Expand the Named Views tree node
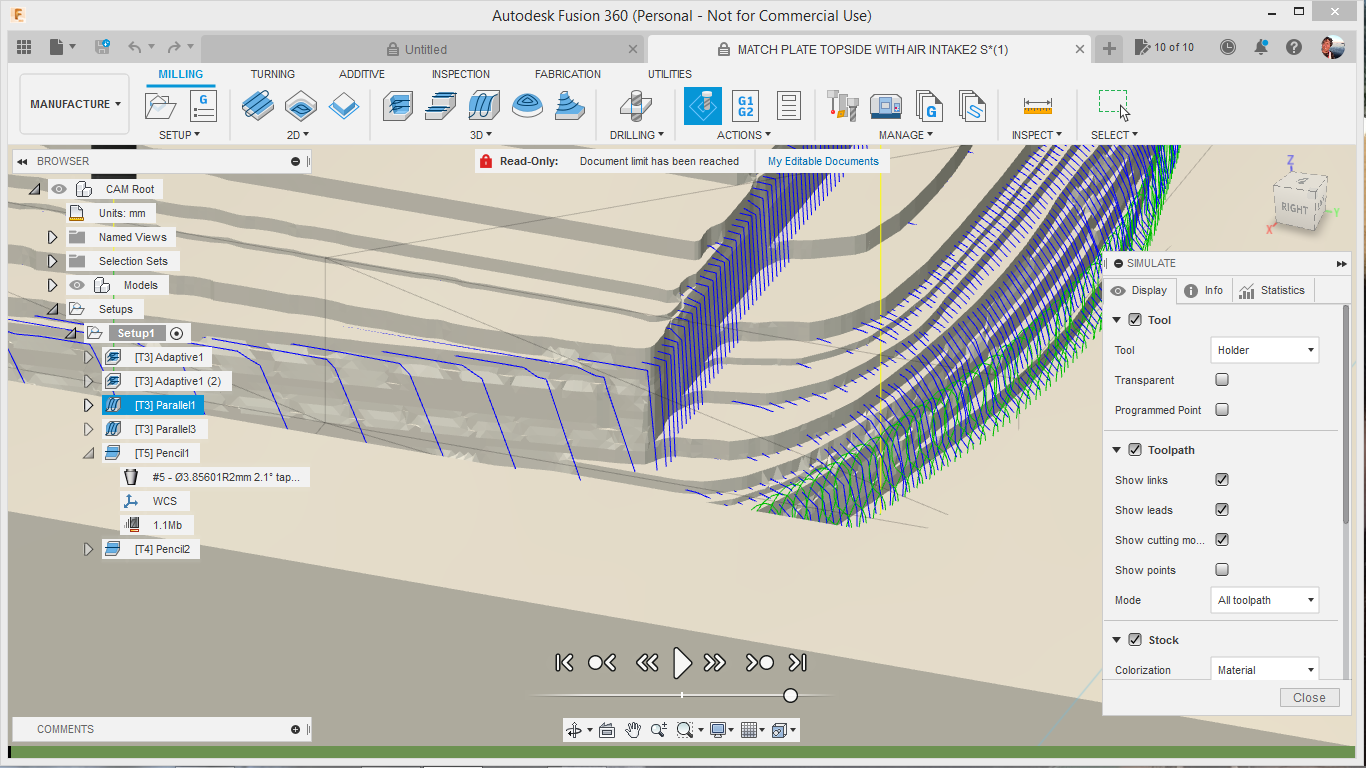 [x=53, y=237]
